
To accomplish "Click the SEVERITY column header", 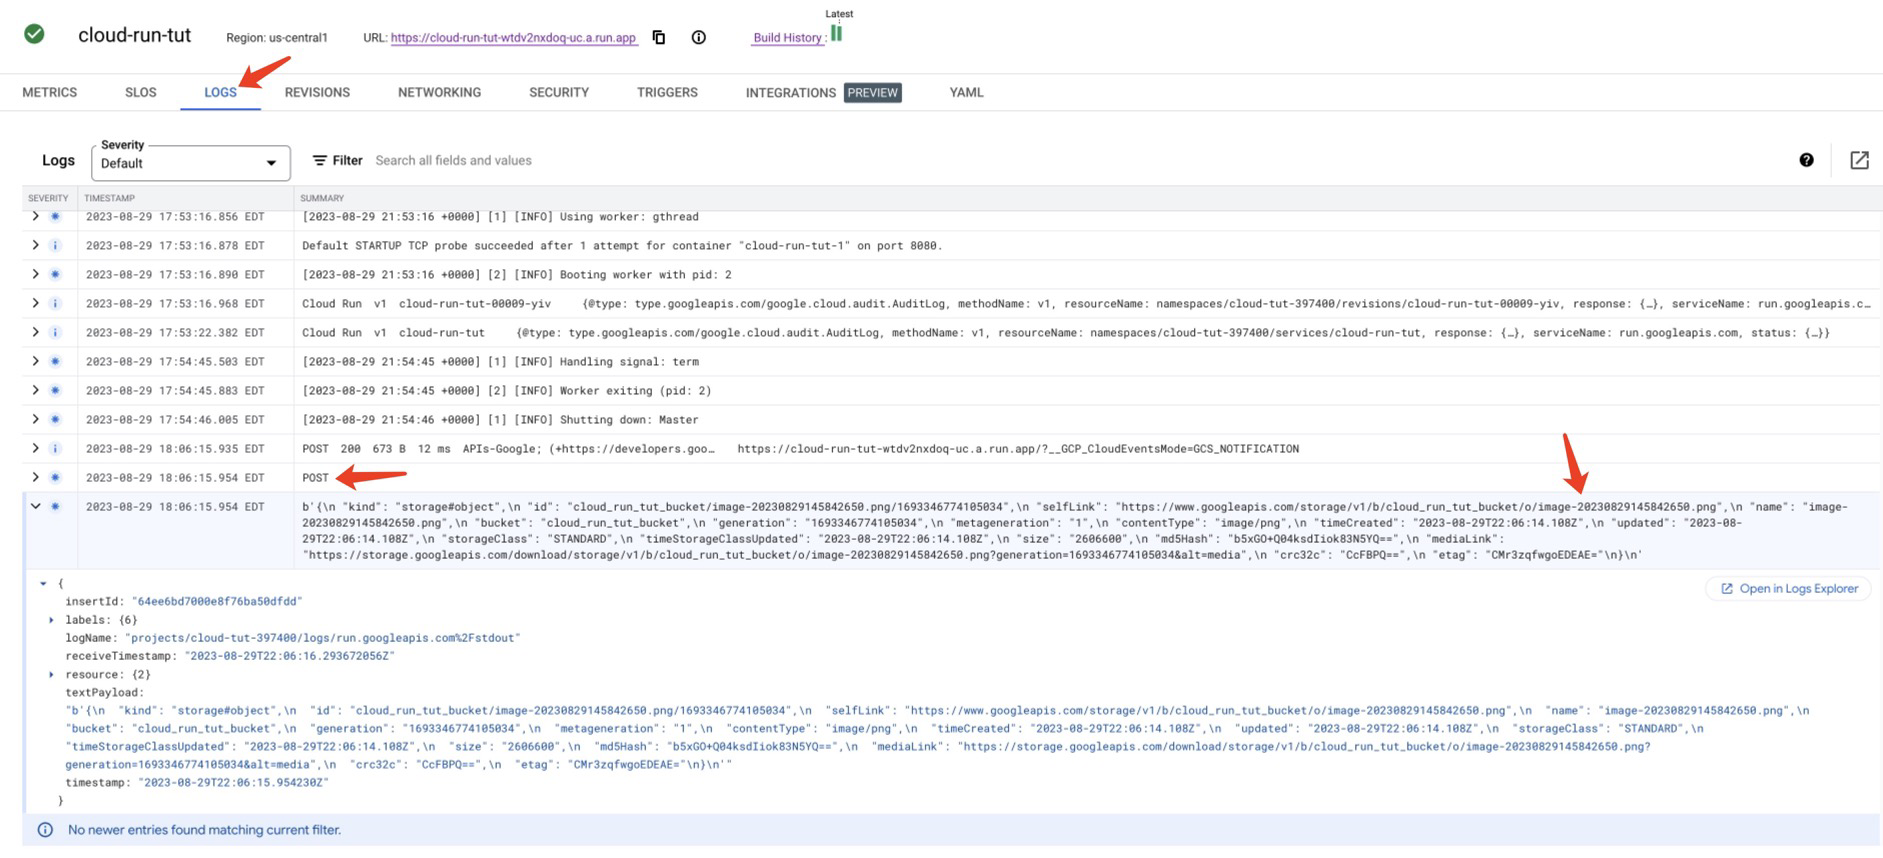I will point(48,198).
